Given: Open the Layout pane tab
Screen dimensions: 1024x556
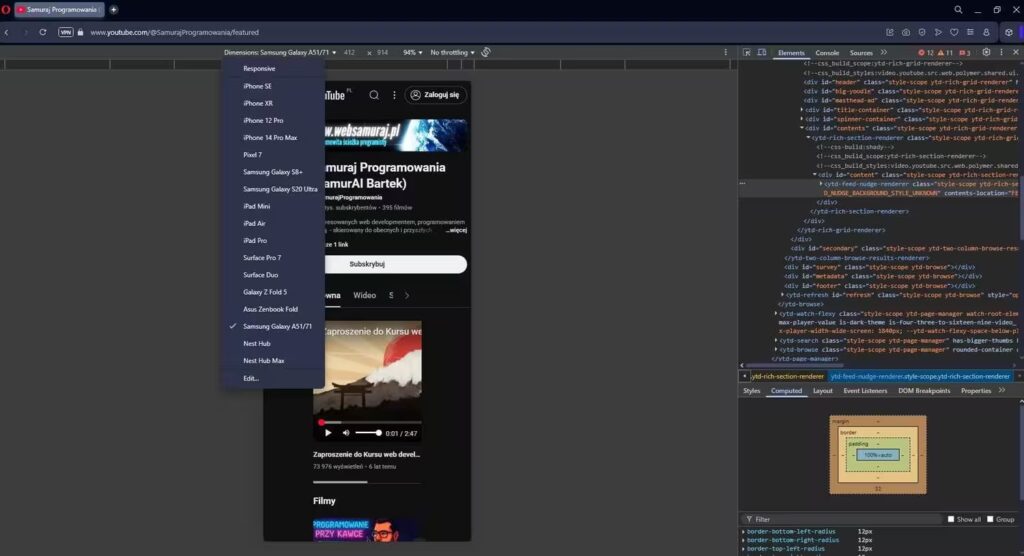Looking at the screenshot, I should coord(823,391).
